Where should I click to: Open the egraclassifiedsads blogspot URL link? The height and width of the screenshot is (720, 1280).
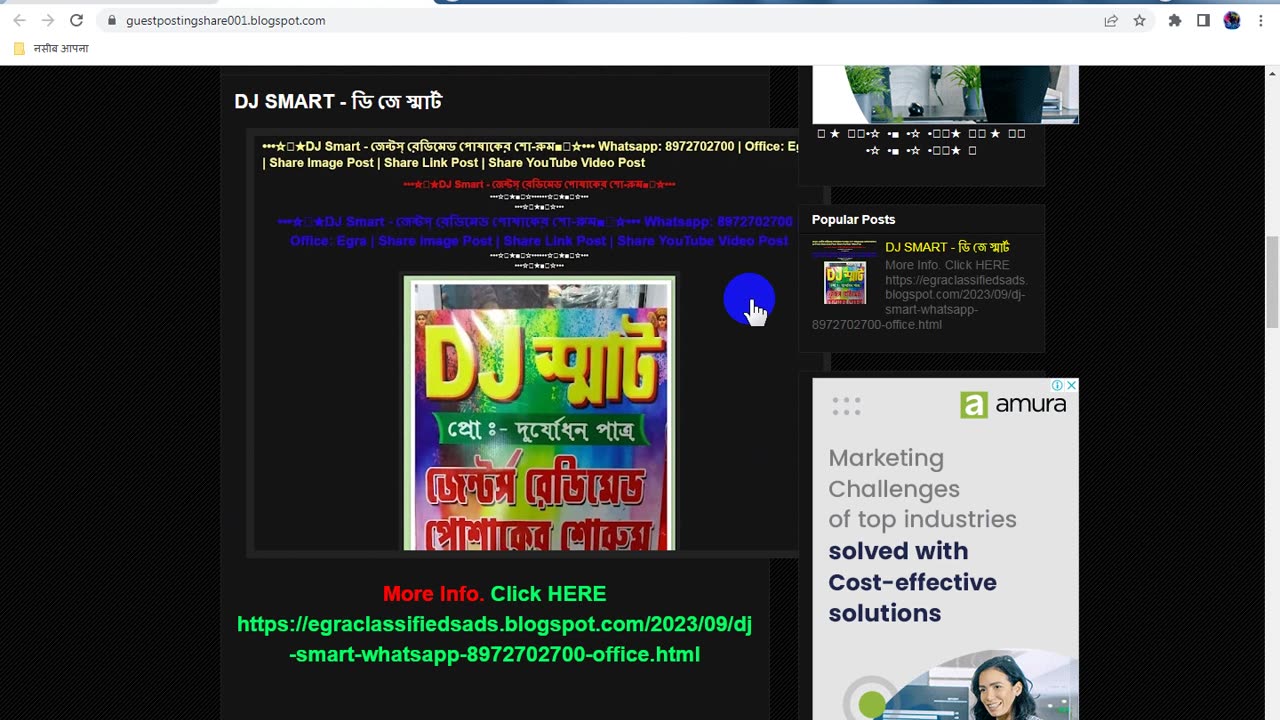click(x=494, y=639)
